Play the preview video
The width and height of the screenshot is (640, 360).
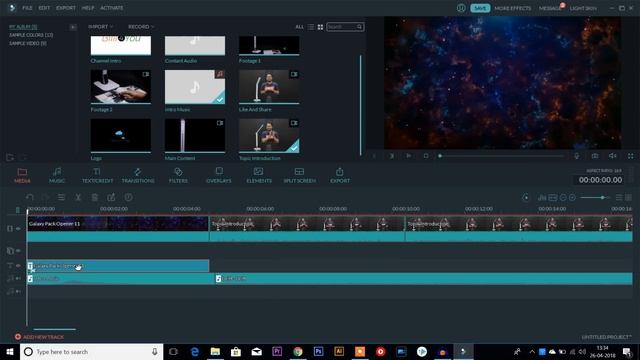(x=409, y=156)
